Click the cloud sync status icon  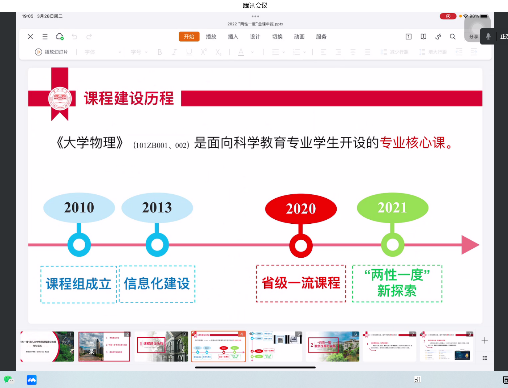coord(60,37)
